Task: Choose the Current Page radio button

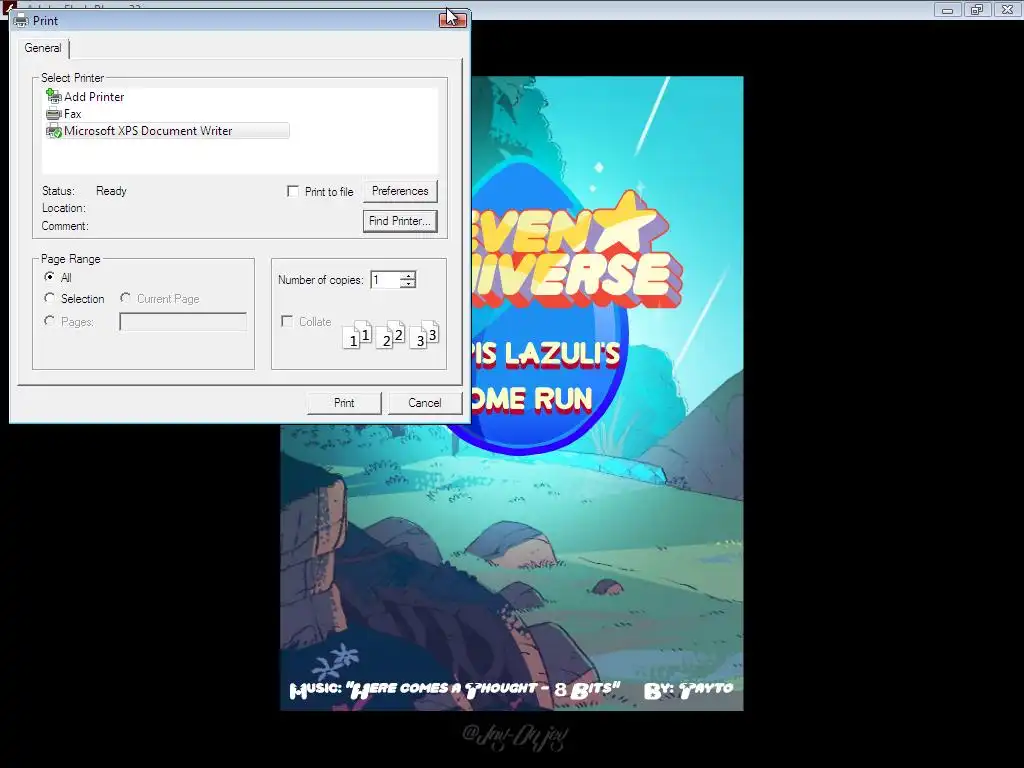Action: 125,298
